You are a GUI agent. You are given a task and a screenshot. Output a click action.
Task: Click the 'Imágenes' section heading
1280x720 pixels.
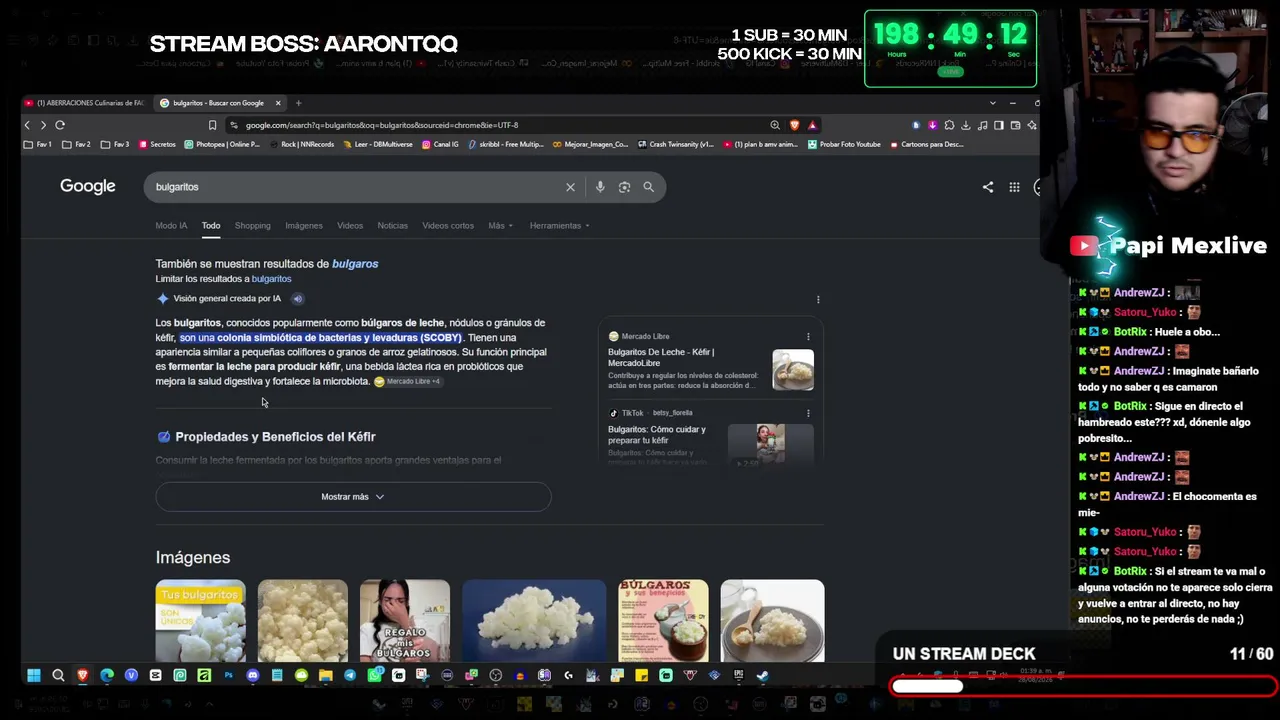pyautogui.click(x=193, y=558)
